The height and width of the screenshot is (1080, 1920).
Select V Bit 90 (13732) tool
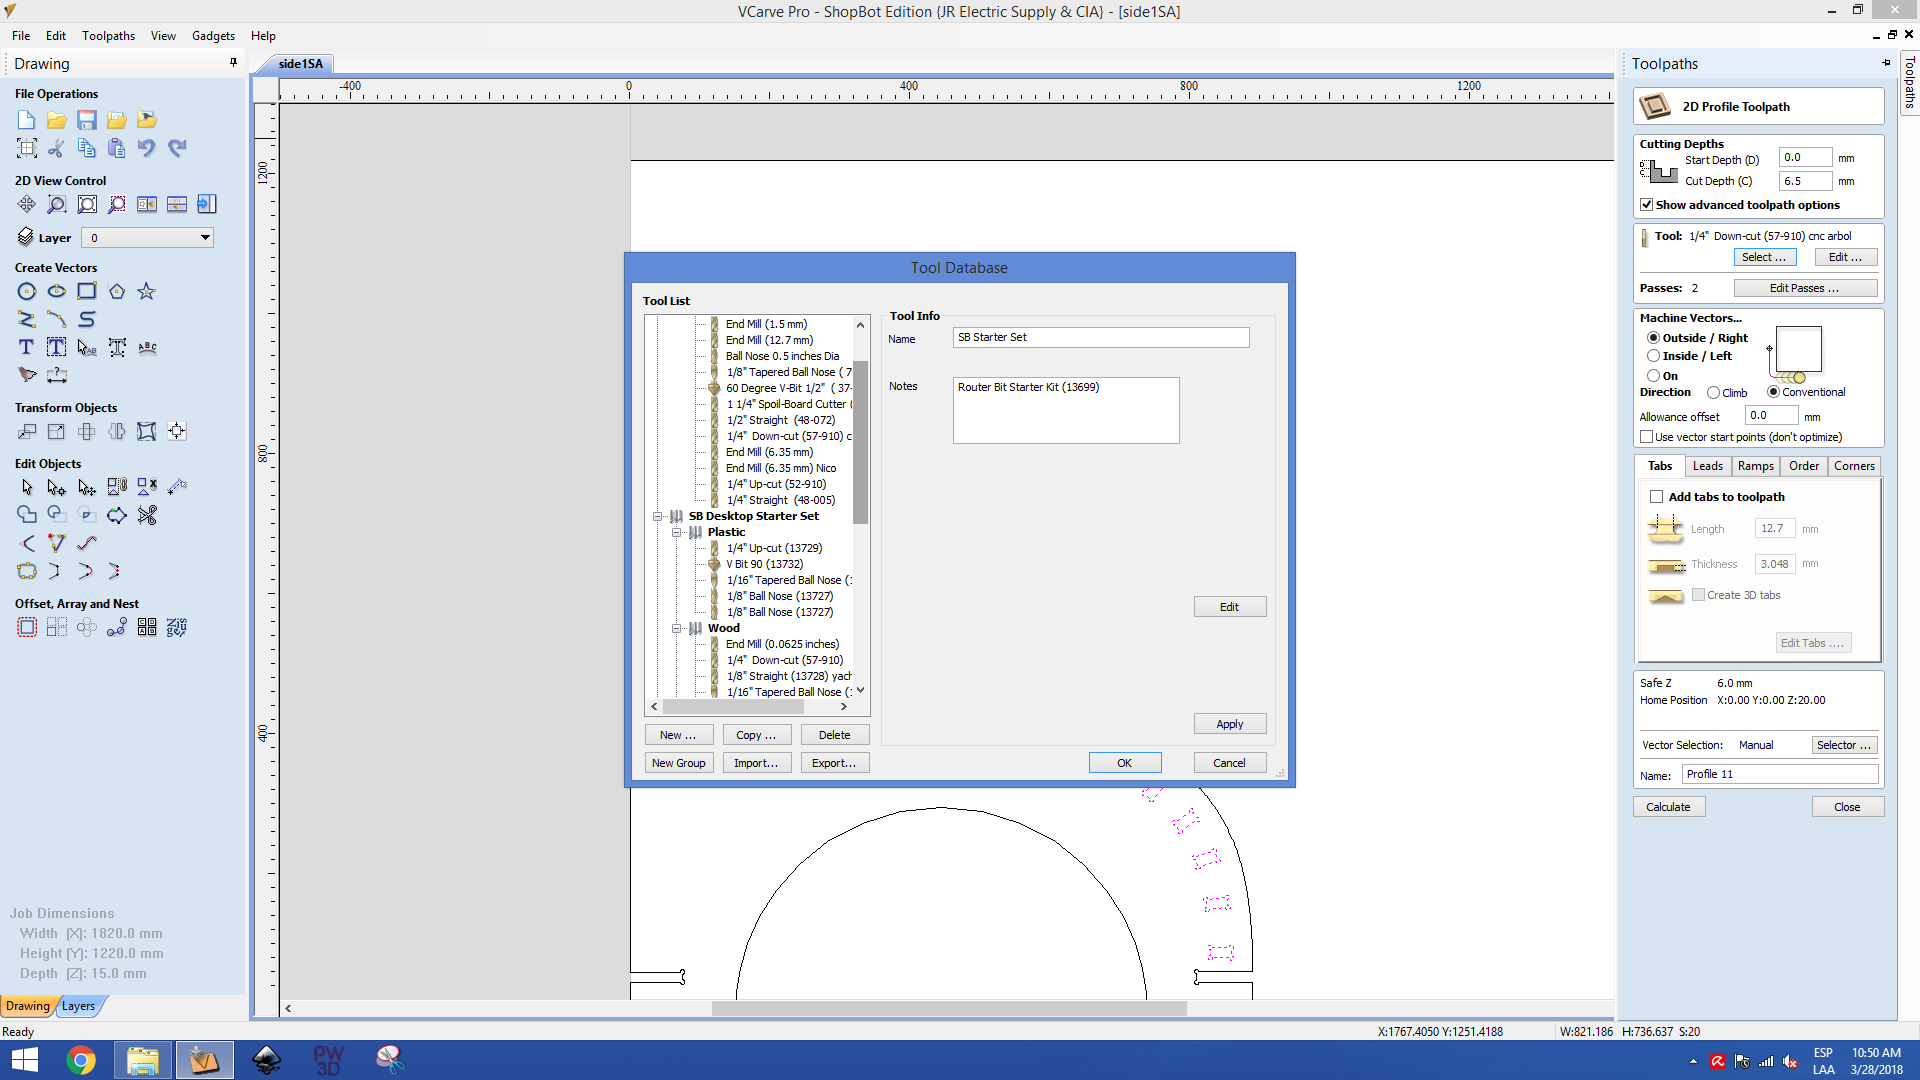tap(764, 564)
